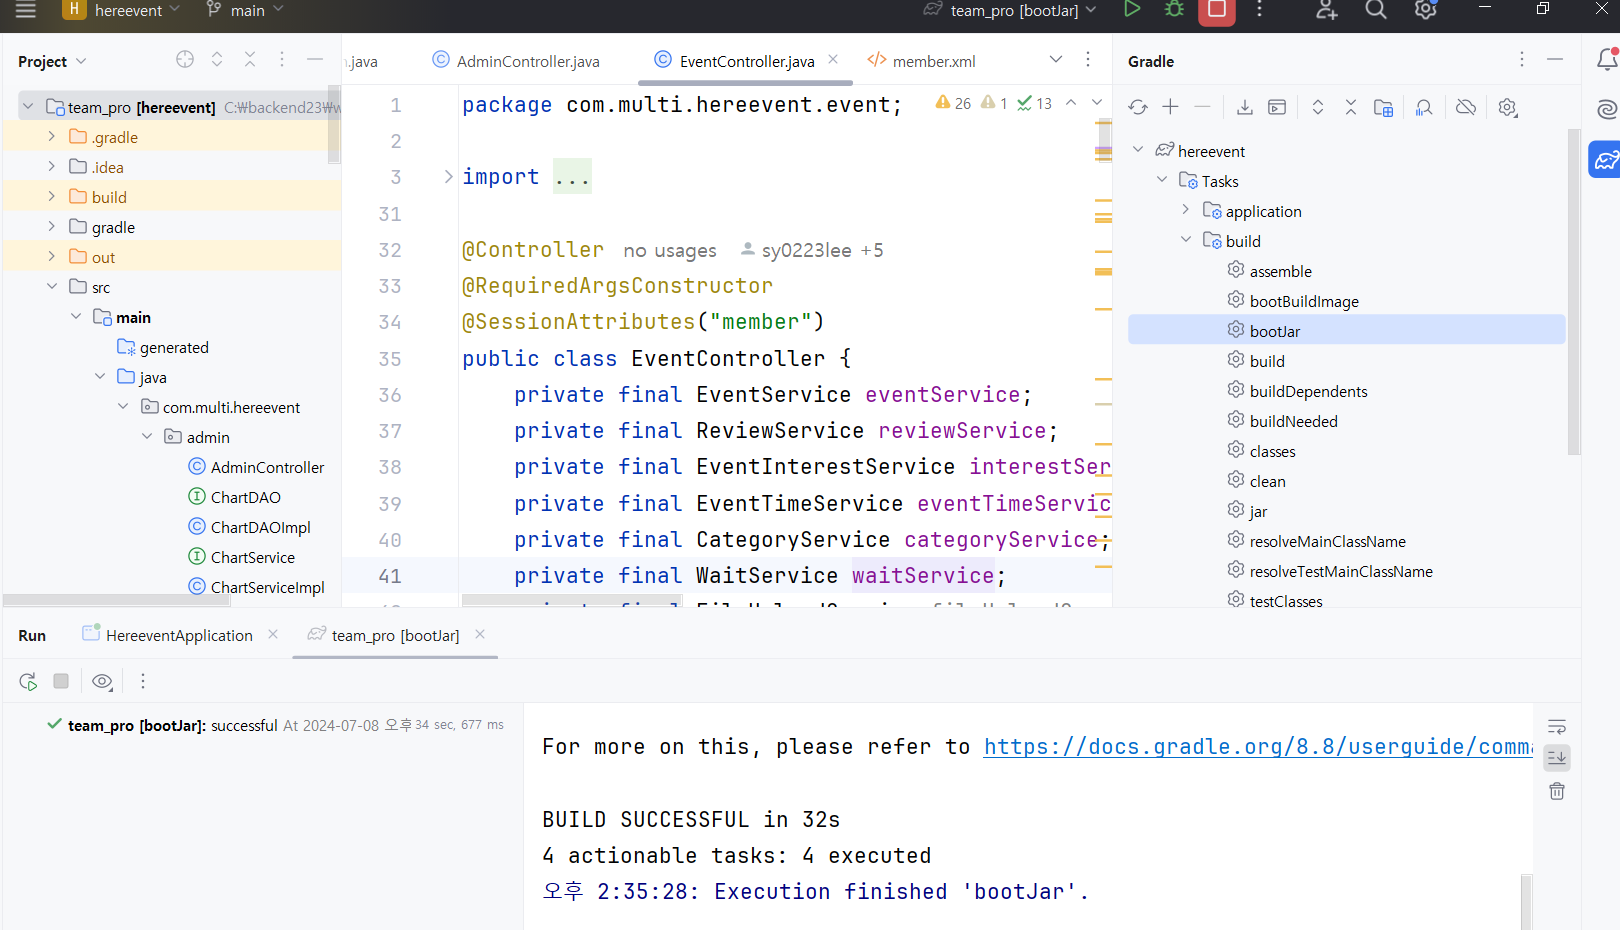Open the Notifications bell panel
The width and height of the screenshot is (1620, 930).
click(x=1607, y=59)
